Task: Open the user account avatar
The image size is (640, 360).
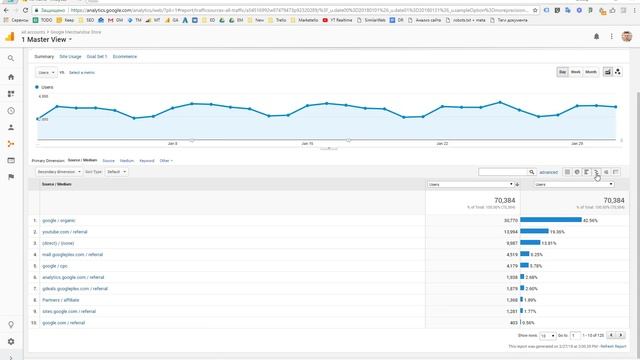Action: [627, 37]
